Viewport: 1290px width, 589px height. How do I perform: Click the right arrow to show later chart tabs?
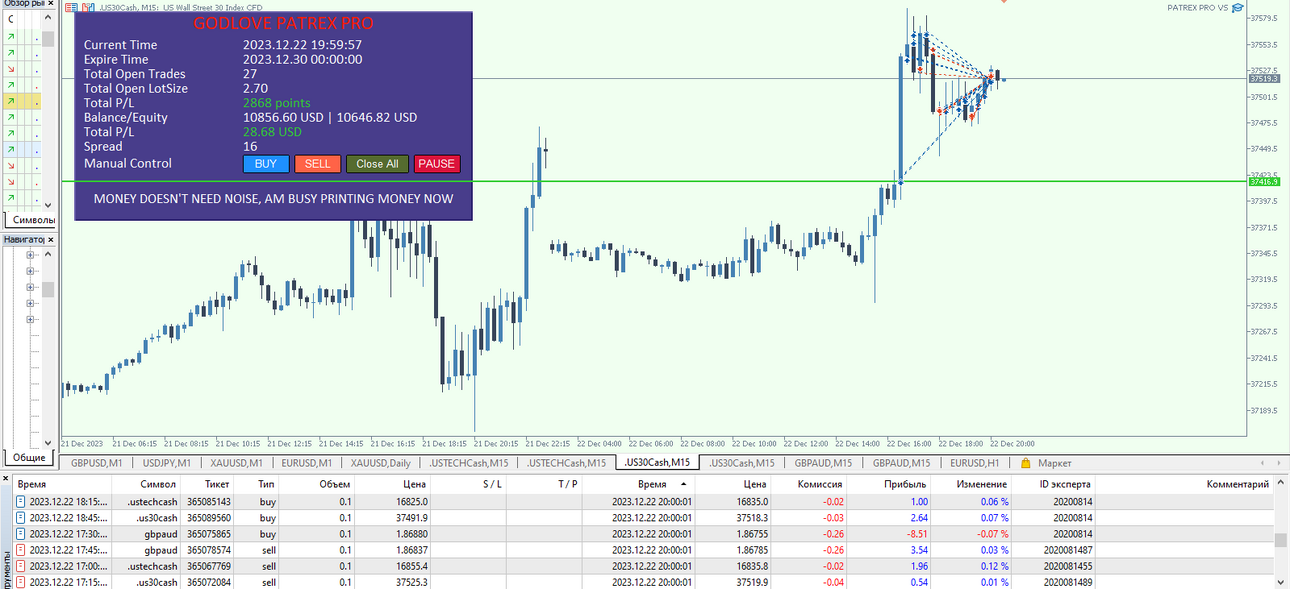[1279, 463]
